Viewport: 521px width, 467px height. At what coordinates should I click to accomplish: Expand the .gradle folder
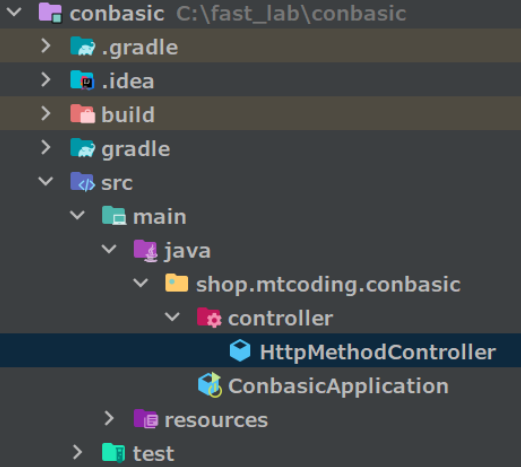[46, 46]
